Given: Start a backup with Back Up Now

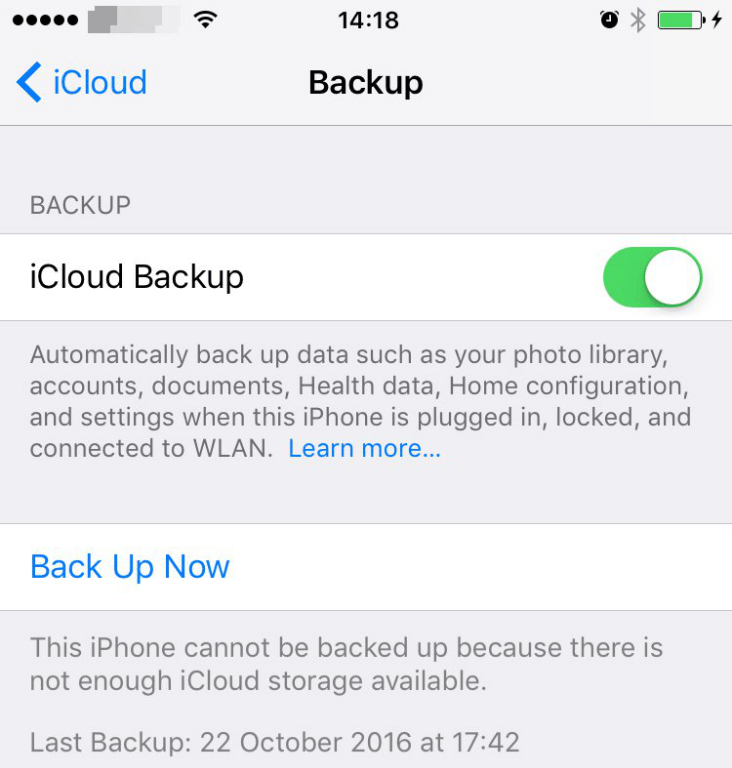Looking at the screenshot, I should [x=130, y=567].
